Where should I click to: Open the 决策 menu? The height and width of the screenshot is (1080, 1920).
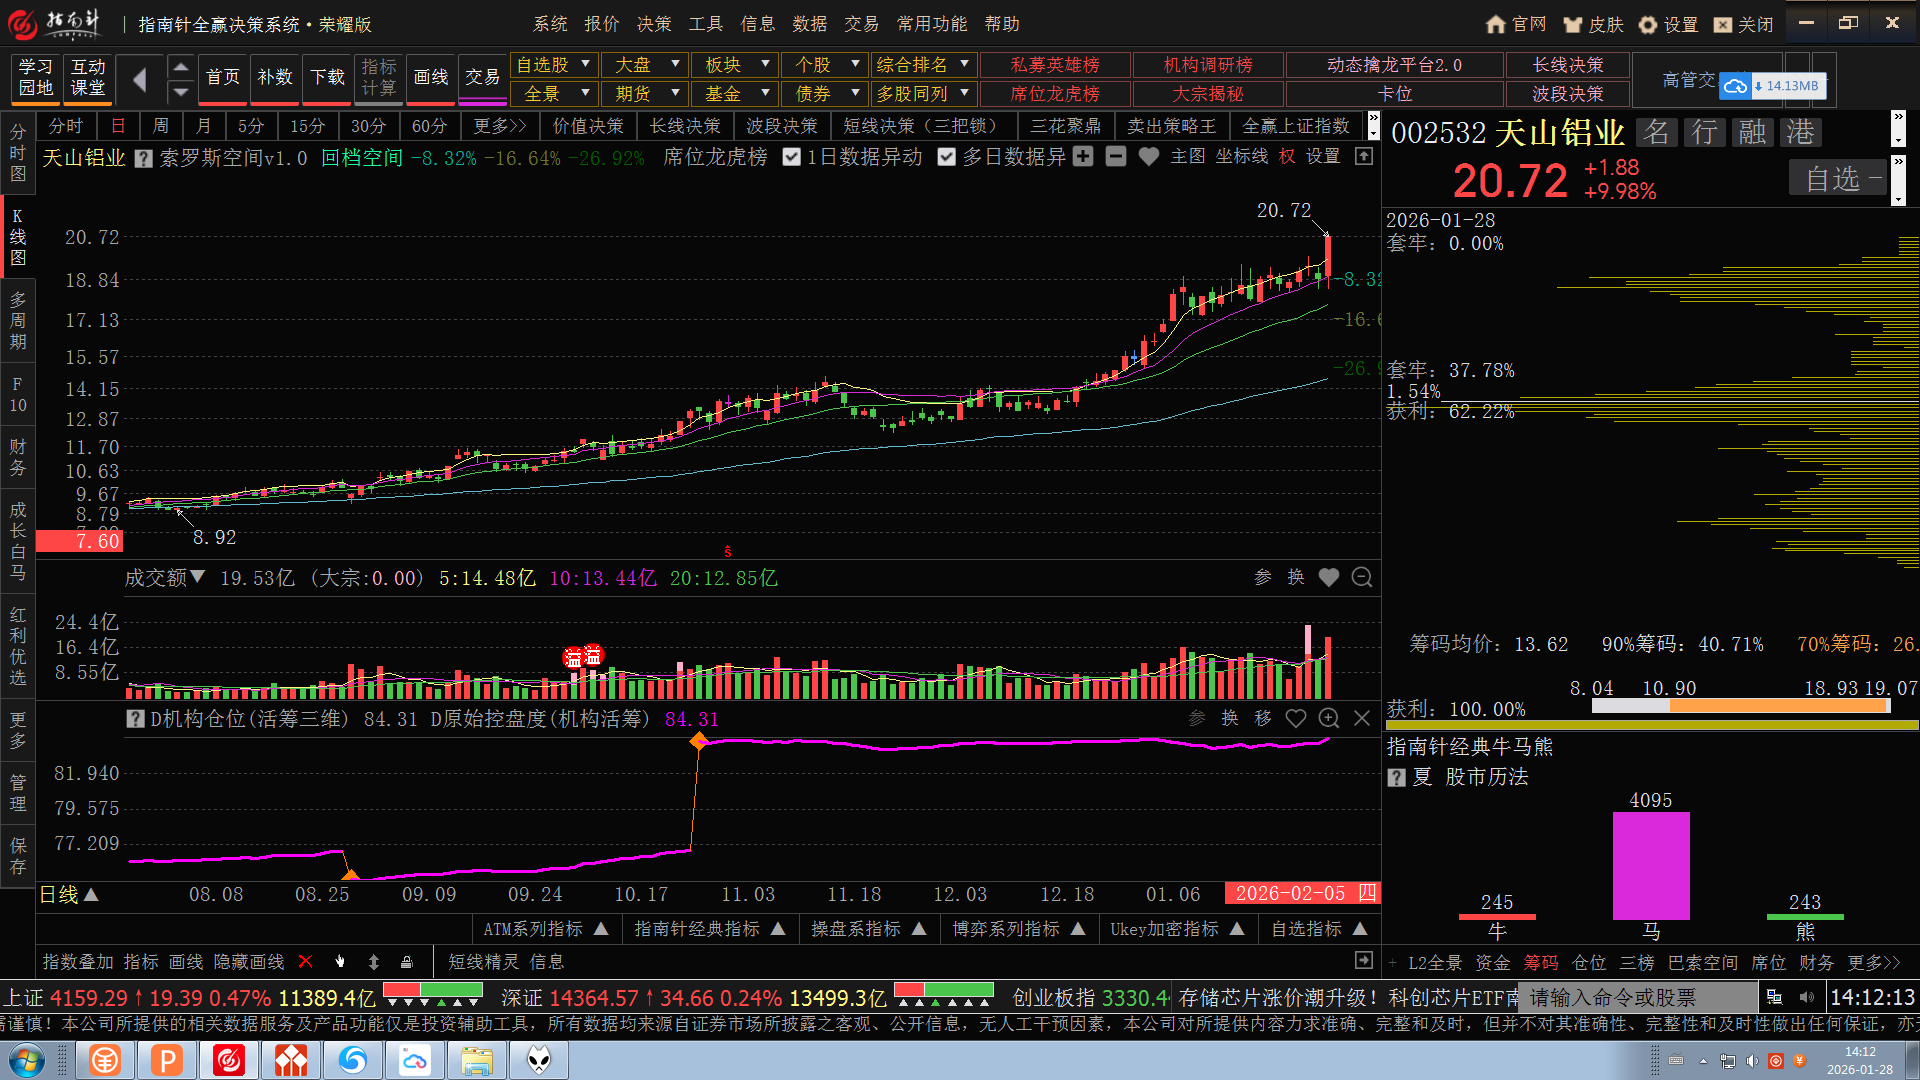[x=654, y=24]
